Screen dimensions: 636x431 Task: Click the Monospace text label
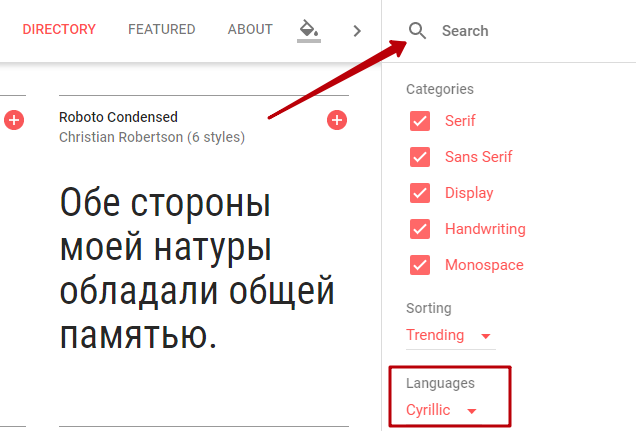pos(484,265)
